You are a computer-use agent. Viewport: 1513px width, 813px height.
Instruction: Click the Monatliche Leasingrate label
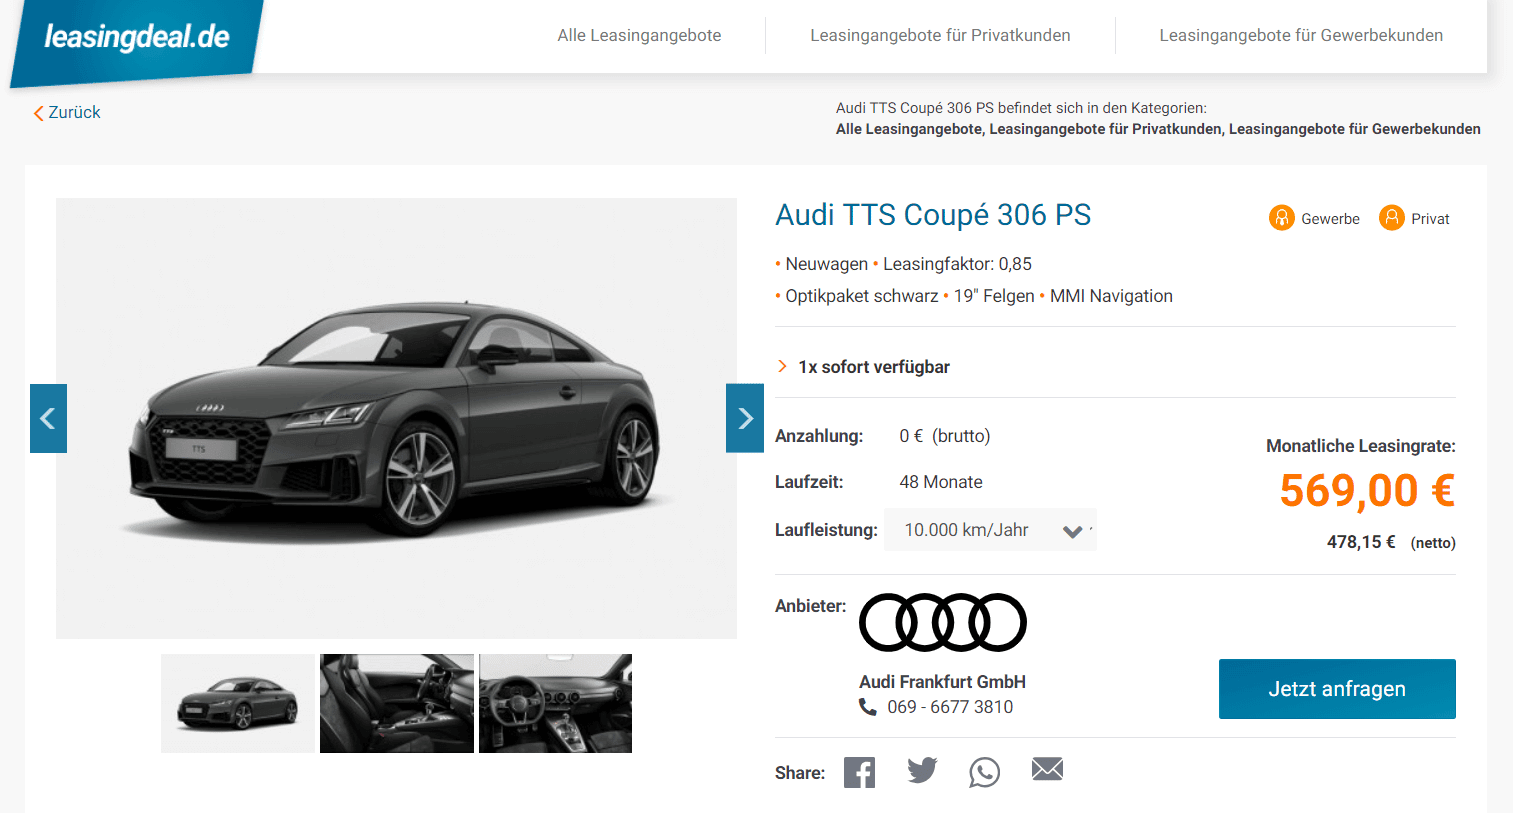click(1361, 446)
